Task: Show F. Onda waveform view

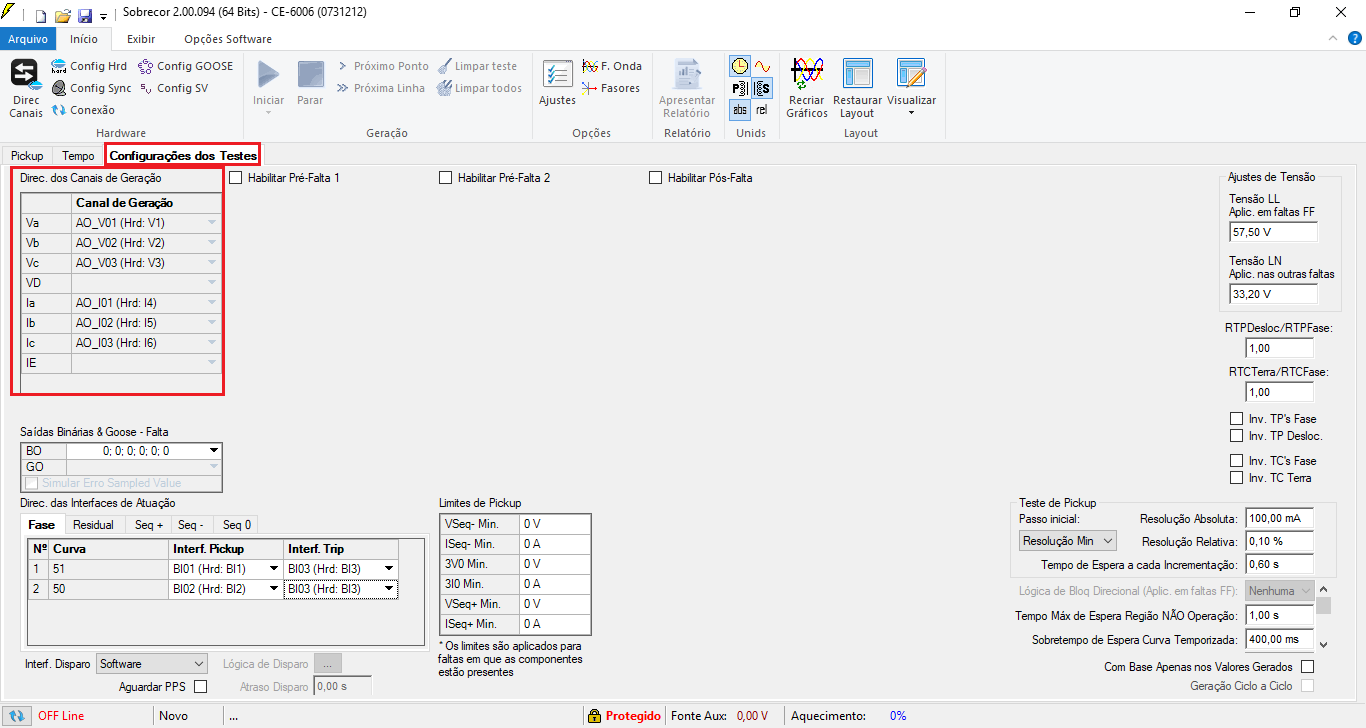Action: [612, 66]
